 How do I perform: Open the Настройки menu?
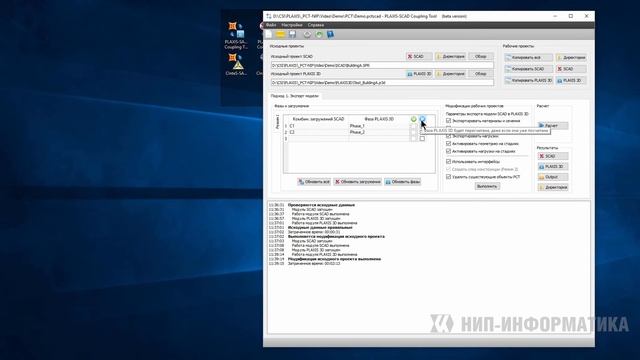click(291, 25)
